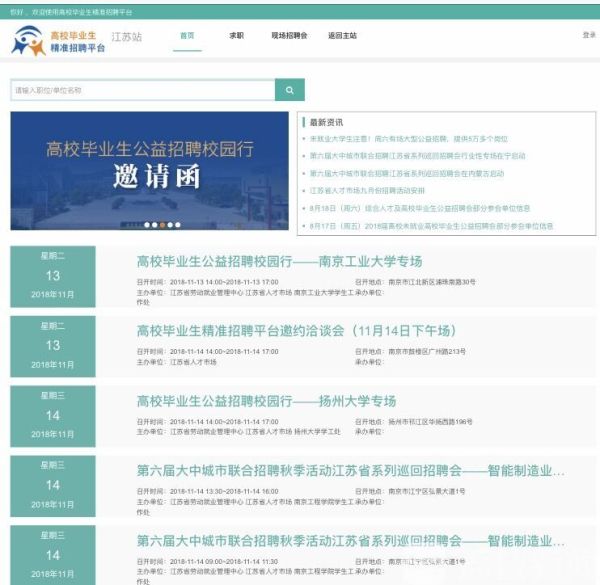600x585 pixels.
Task: Click the search magnifier button
Action: pos(289,90)
